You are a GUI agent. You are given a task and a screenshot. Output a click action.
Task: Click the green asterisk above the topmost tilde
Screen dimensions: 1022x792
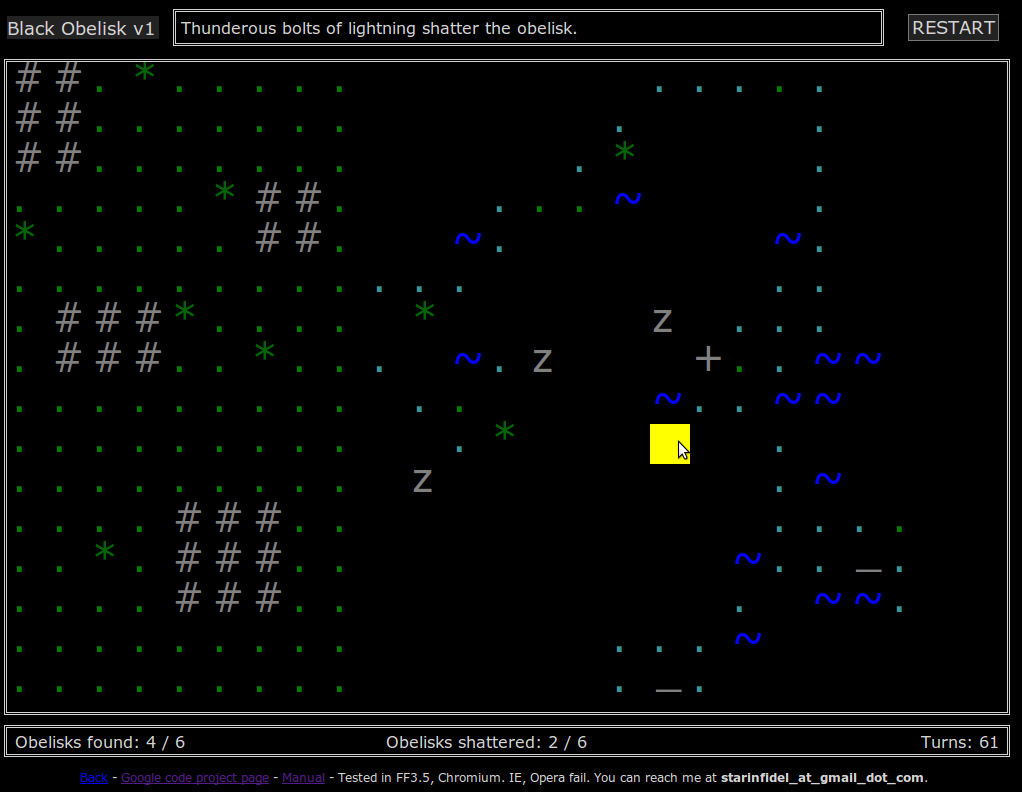pyautogui.click(x=624, y=152)
